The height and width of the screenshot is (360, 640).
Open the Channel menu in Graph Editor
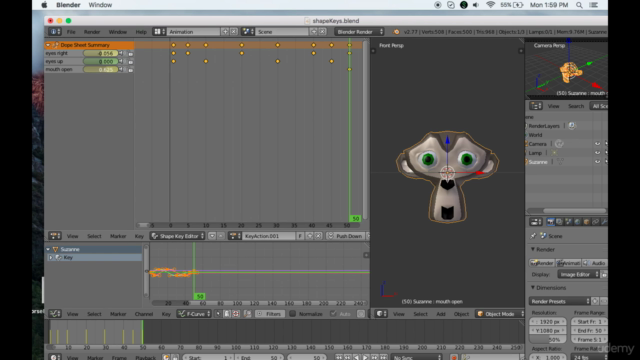(144, 314)
